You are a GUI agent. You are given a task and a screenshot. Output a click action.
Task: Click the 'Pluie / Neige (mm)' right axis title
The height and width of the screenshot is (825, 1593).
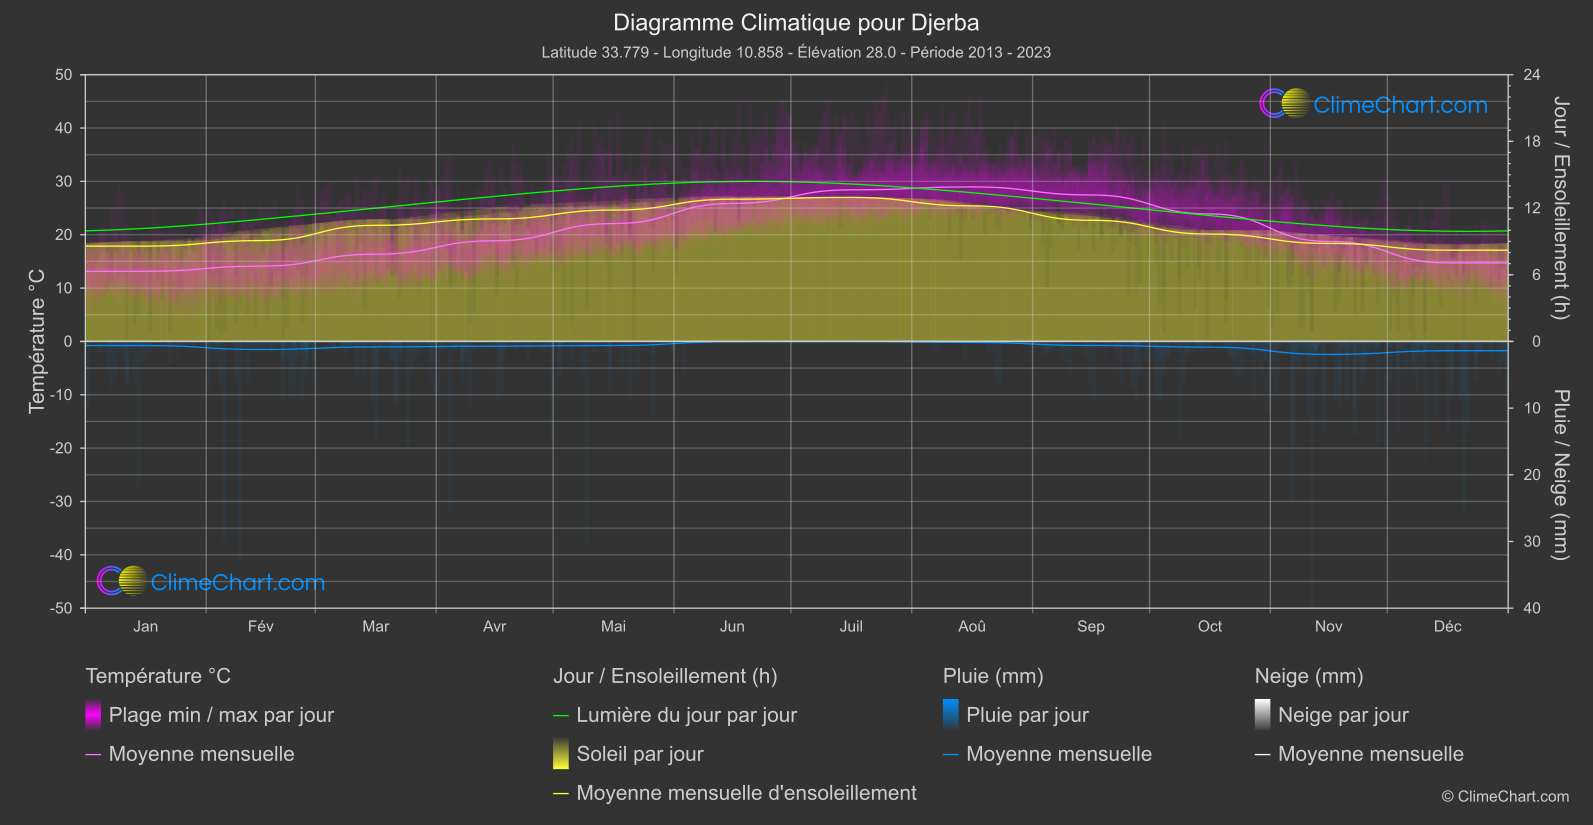[1560, 475]
